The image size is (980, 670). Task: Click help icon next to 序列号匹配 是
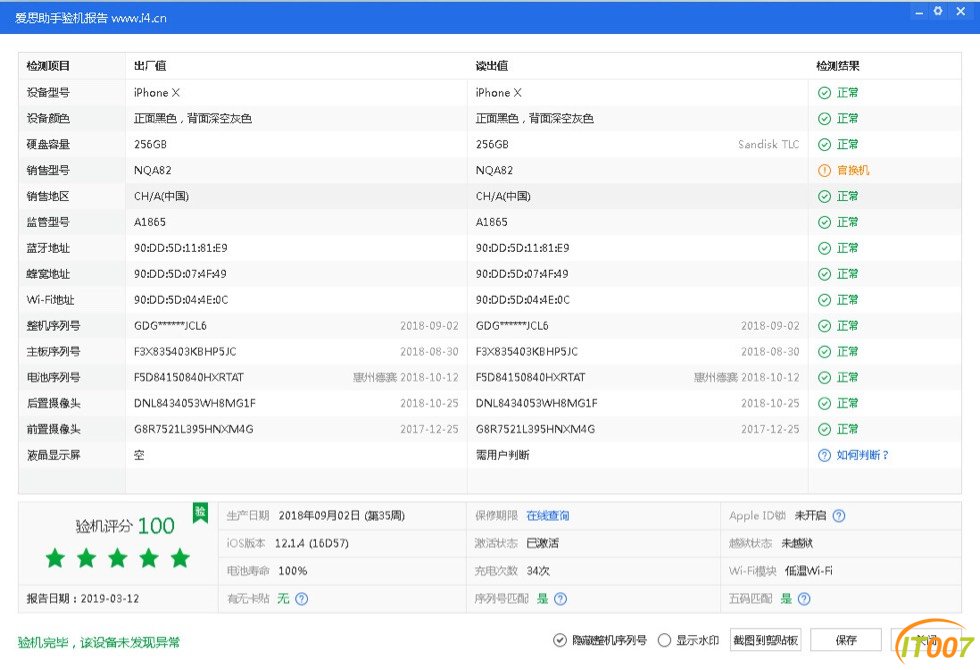point(561,599)
